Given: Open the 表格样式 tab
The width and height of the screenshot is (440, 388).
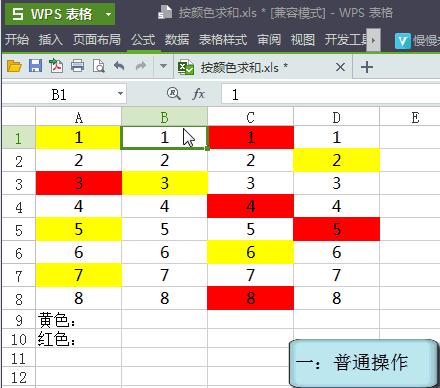Looking at the screenshot, I should coord(223,40).
